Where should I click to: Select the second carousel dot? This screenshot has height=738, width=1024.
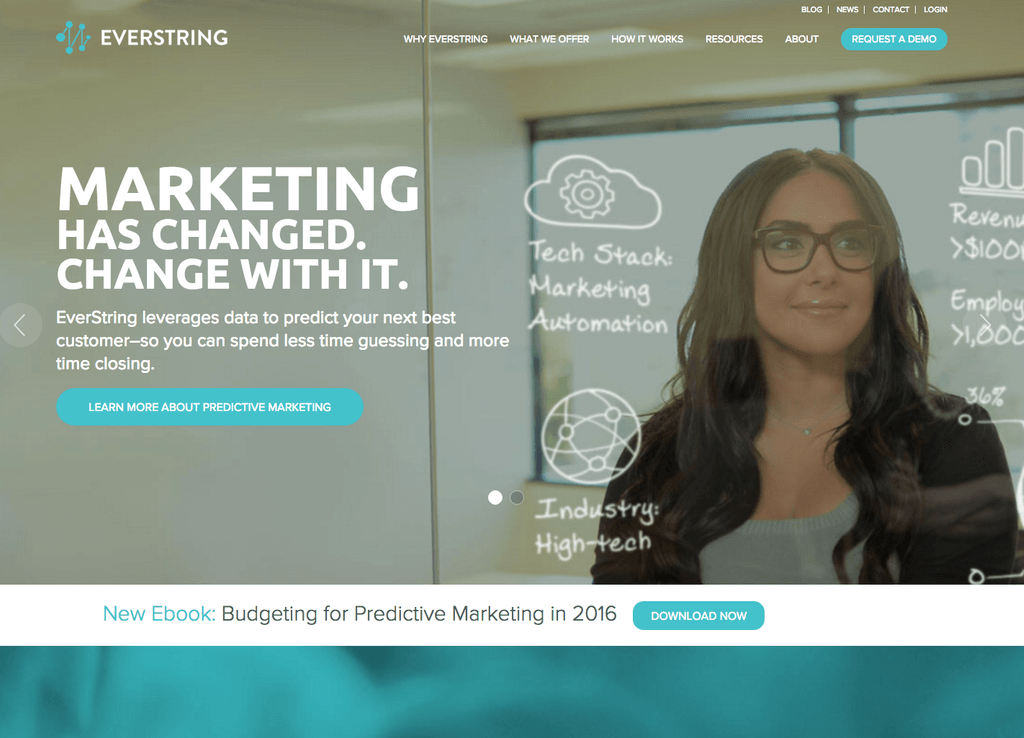point(517,498)
